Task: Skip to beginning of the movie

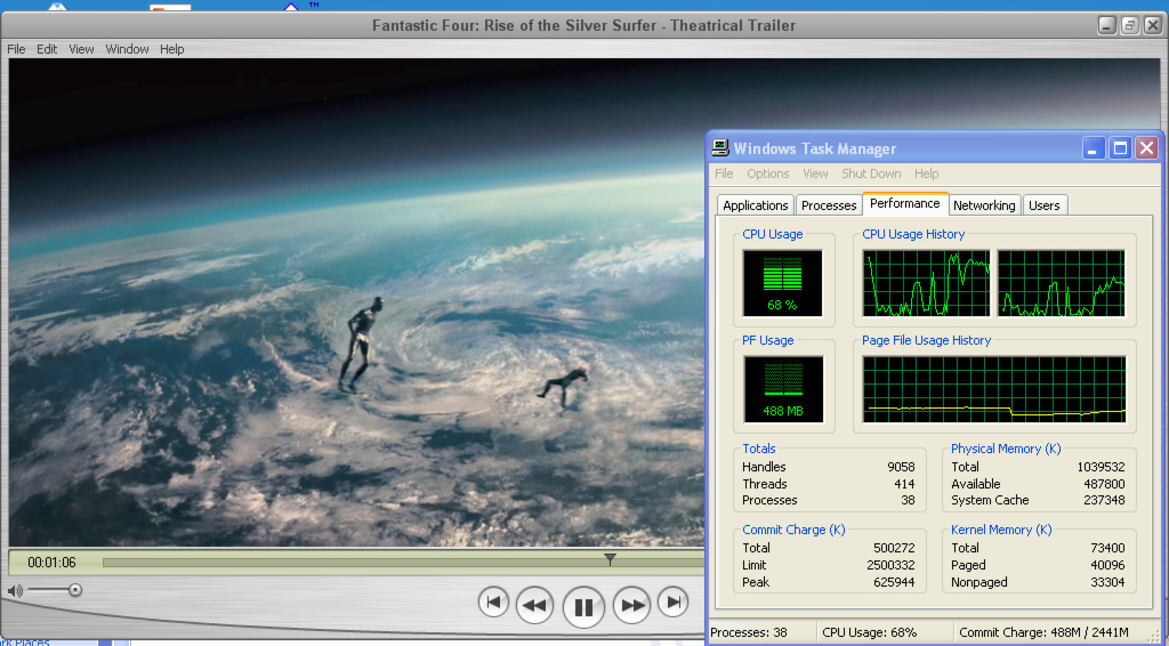Action: pyautogui.click(x=493, y=602)
